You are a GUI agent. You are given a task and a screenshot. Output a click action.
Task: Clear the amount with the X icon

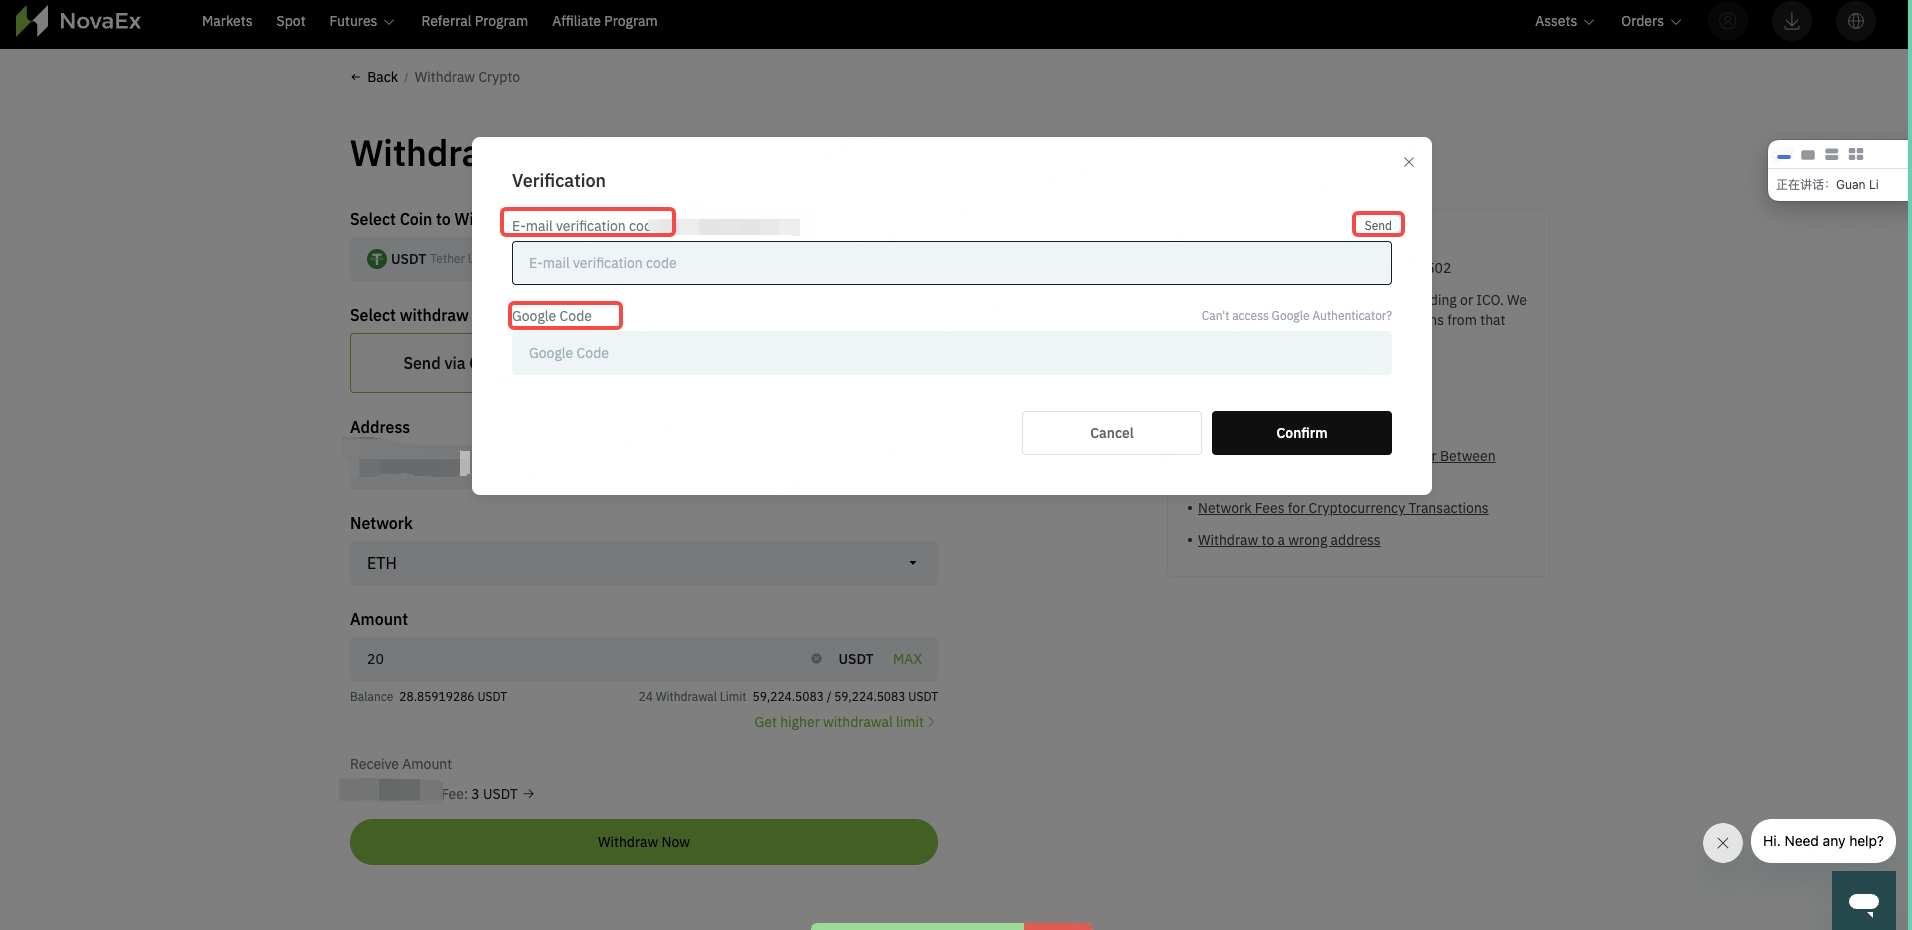pos(816,659)
